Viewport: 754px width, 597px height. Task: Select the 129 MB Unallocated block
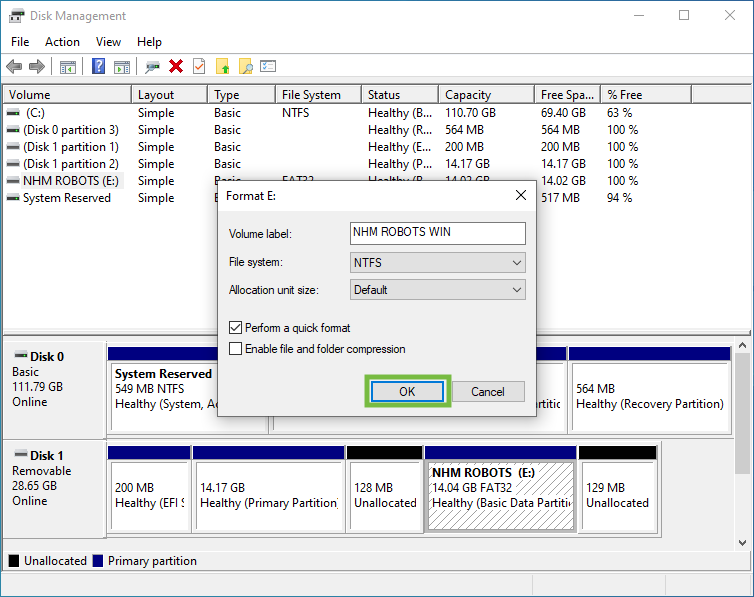click(x=618, y=489)
